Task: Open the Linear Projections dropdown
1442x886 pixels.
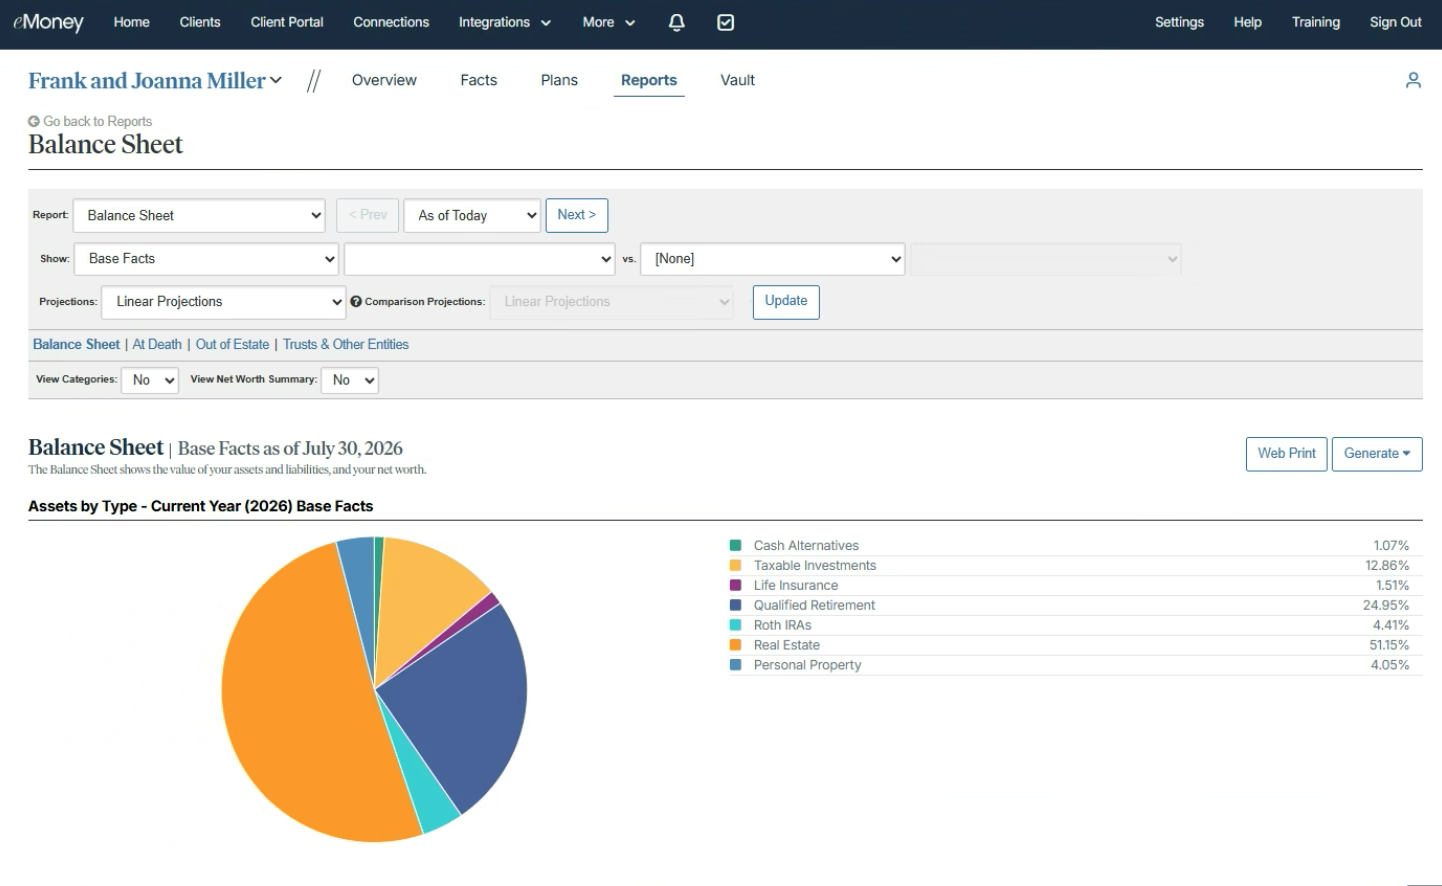Action: [x=223, y=302]
